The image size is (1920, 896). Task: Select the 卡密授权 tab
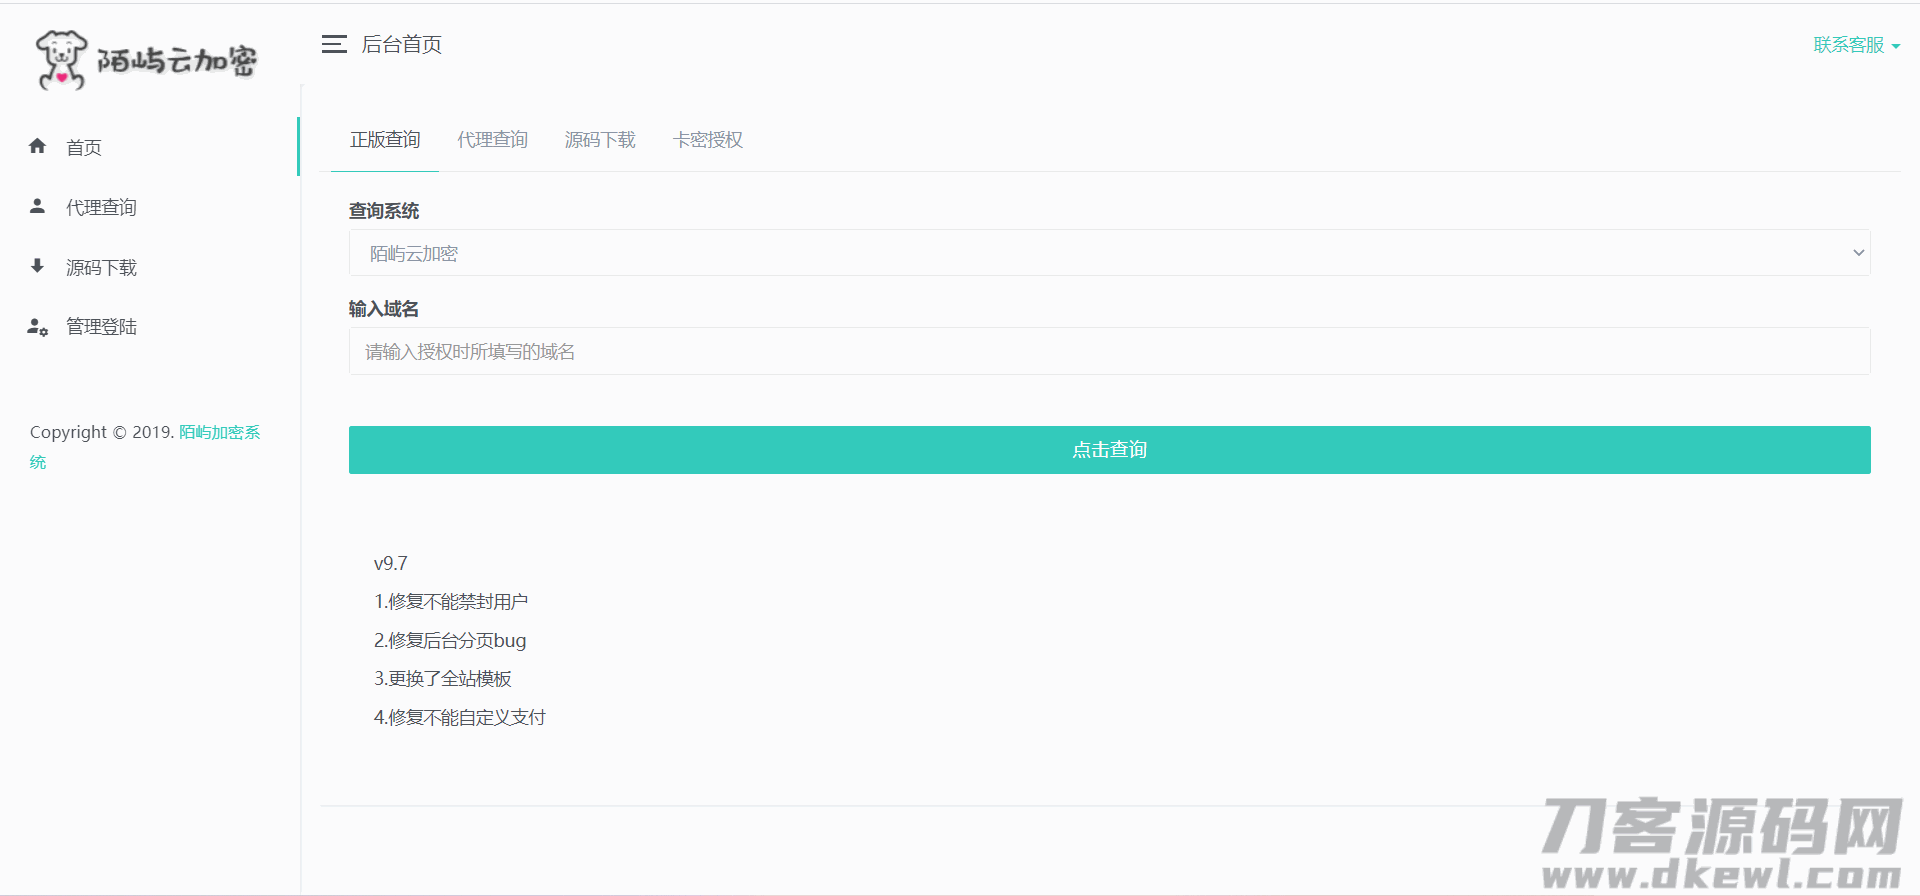[708, 140]
